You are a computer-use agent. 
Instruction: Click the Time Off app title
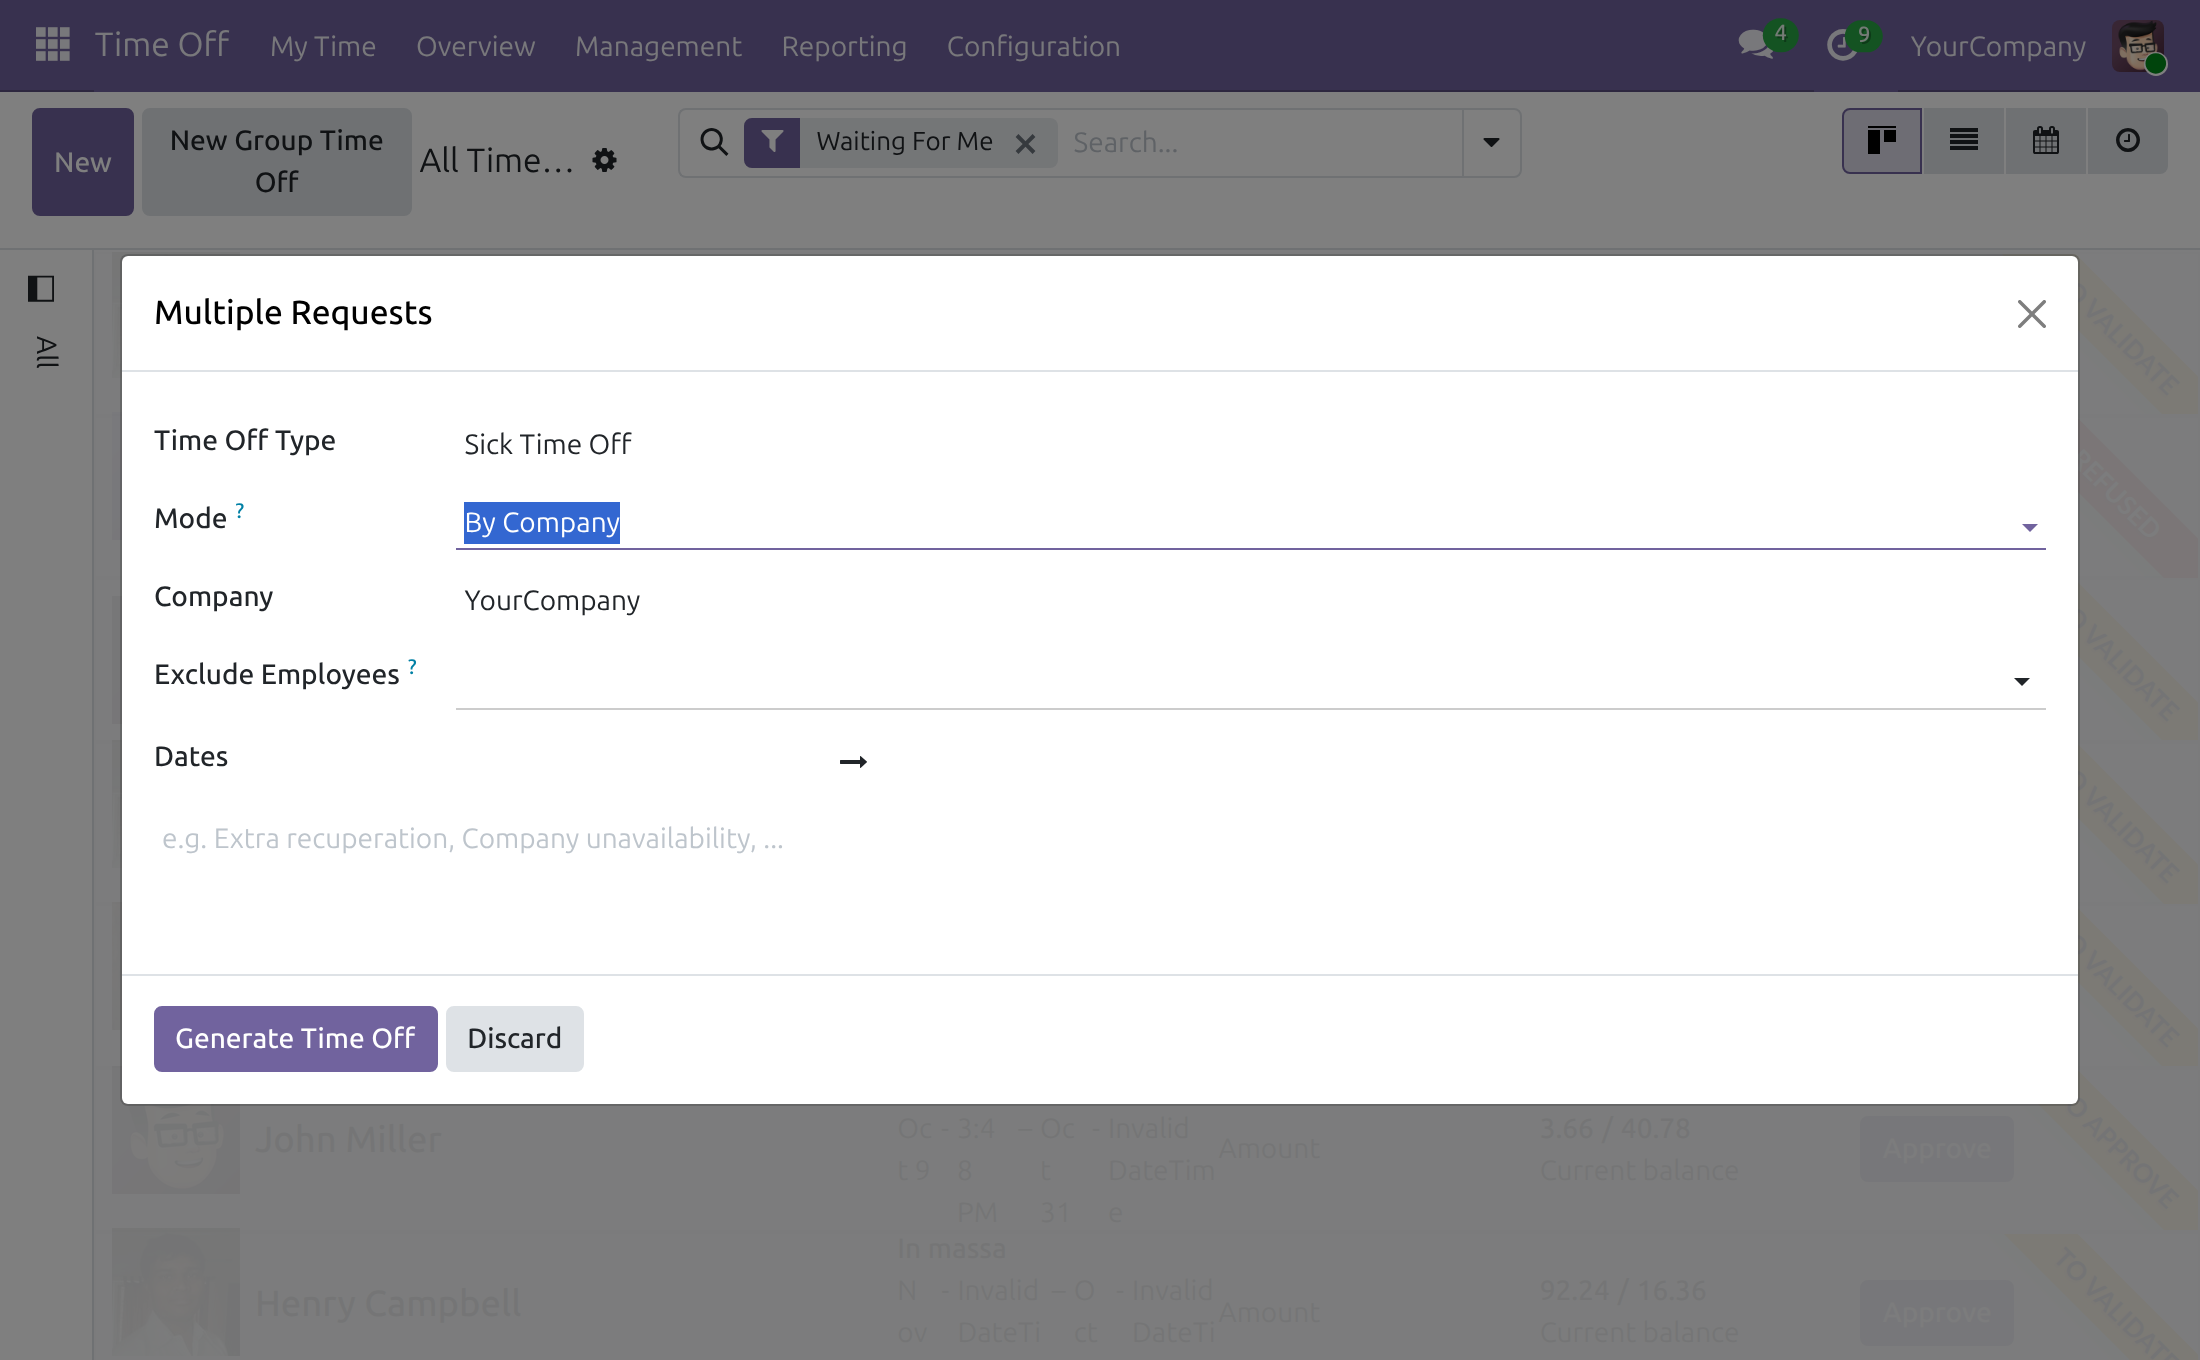pos(162,45)
